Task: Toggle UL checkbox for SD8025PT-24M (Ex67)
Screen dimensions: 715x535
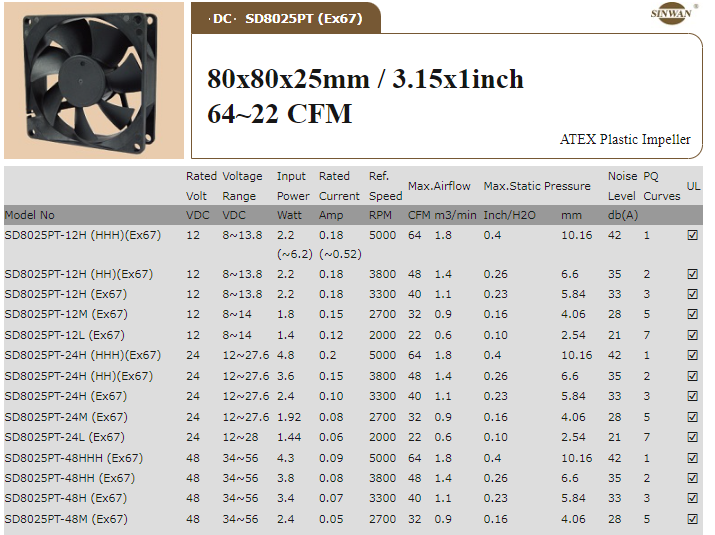Action: click(x=692, y=417)
